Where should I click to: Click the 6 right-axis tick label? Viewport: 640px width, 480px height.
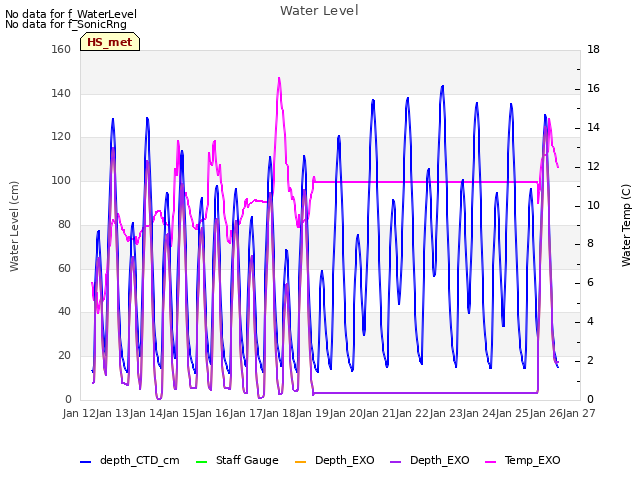[590, 282]
